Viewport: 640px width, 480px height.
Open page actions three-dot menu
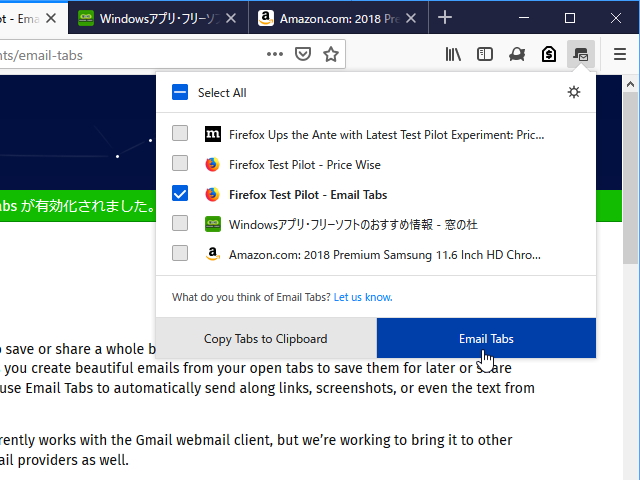275,54
